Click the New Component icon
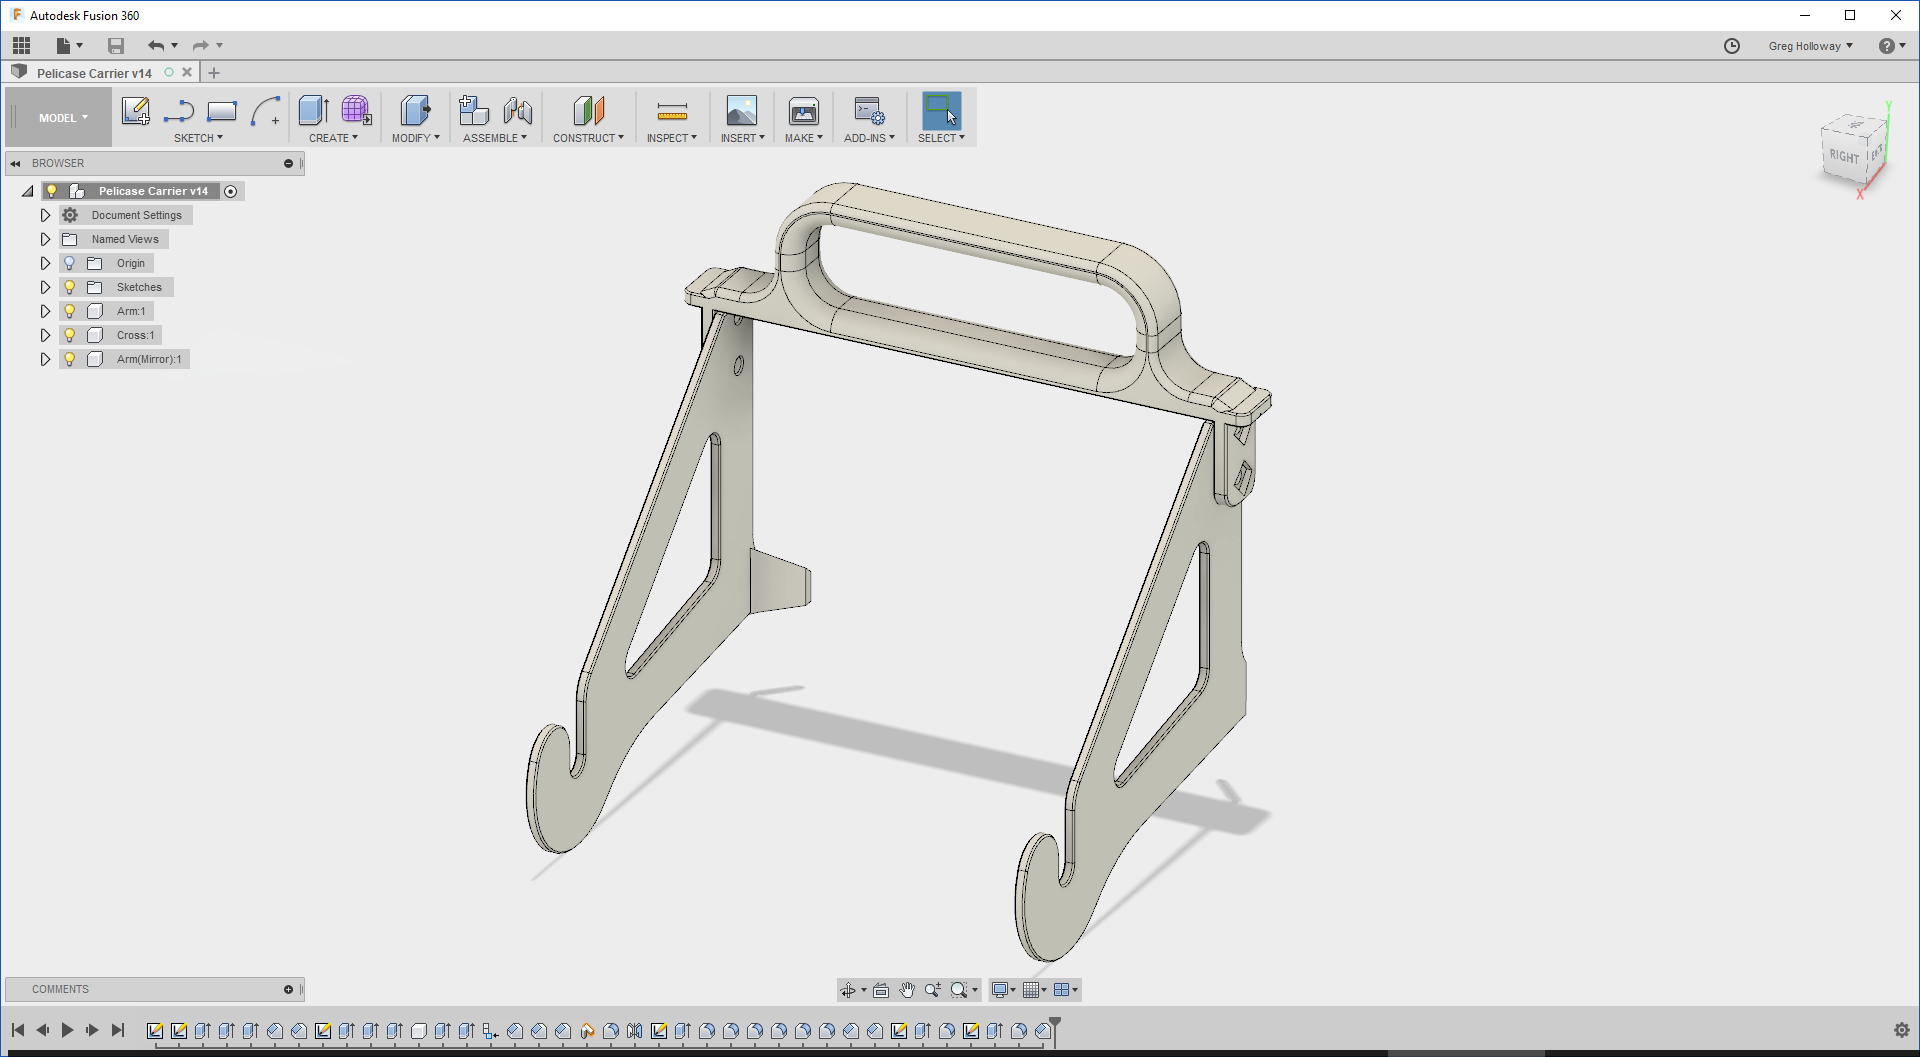The image size is (1920, 1057). [x=474, y=111]
